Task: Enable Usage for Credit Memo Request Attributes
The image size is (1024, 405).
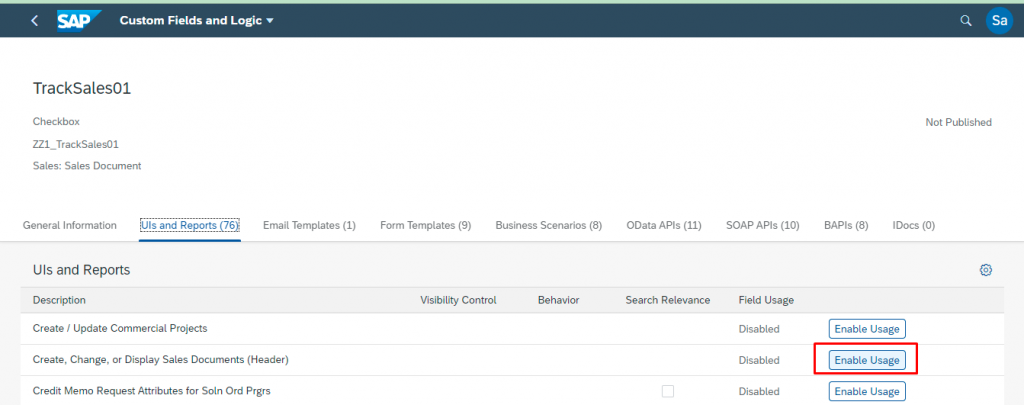Action: (x=867, y=391)
